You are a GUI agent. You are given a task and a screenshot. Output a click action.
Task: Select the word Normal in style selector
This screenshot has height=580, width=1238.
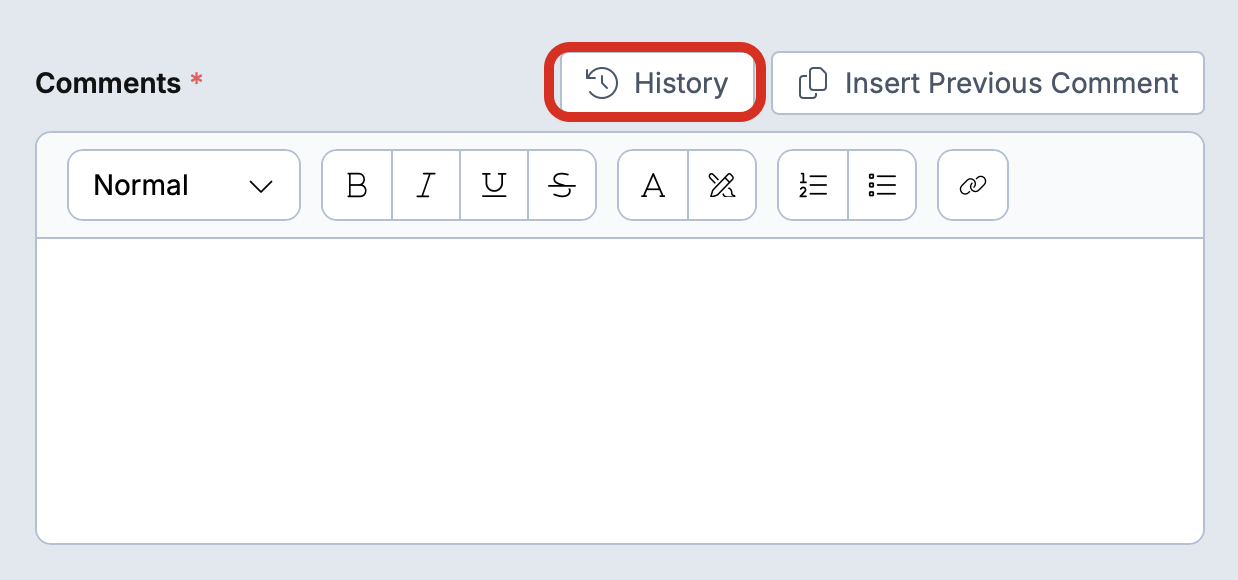[141, 185]
